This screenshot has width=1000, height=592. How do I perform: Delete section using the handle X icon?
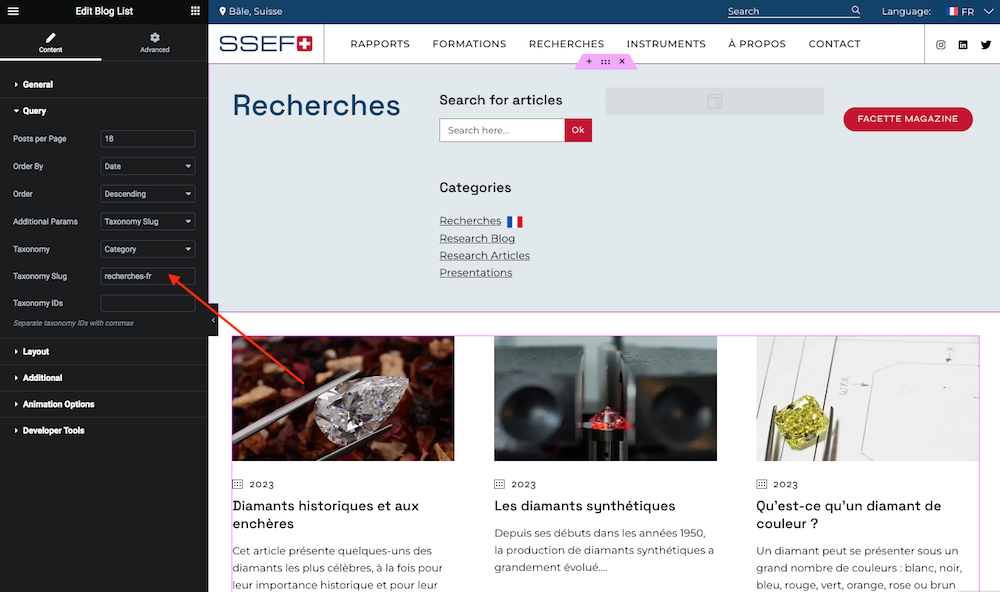622,61
